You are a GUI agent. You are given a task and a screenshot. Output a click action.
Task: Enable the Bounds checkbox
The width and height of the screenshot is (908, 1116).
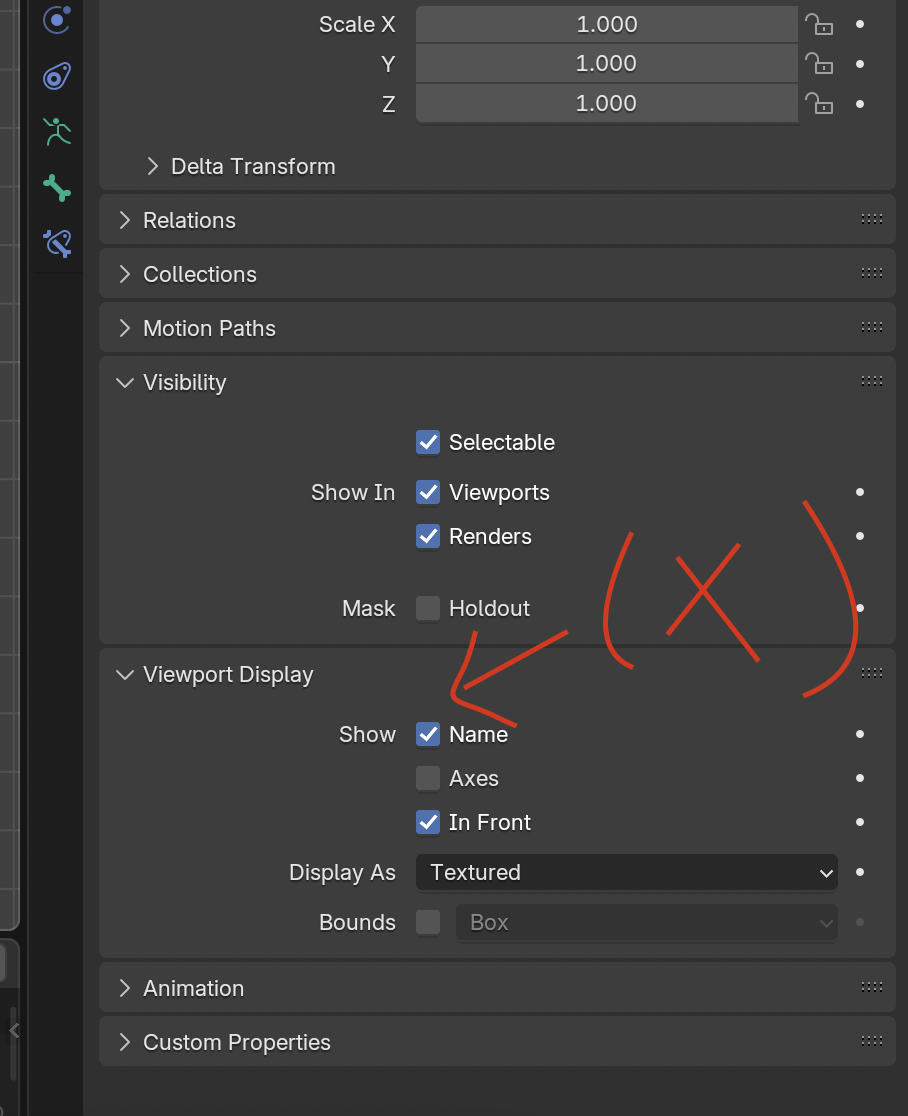point(428,922)
